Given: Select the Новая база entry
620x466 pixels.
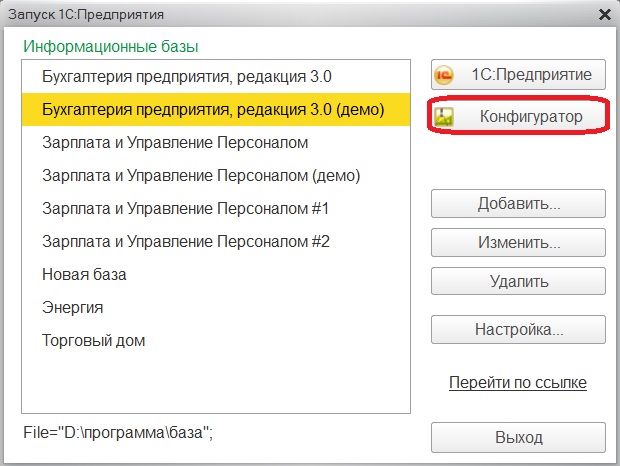Looking at the screenshot, I should [x=216, y=274].
